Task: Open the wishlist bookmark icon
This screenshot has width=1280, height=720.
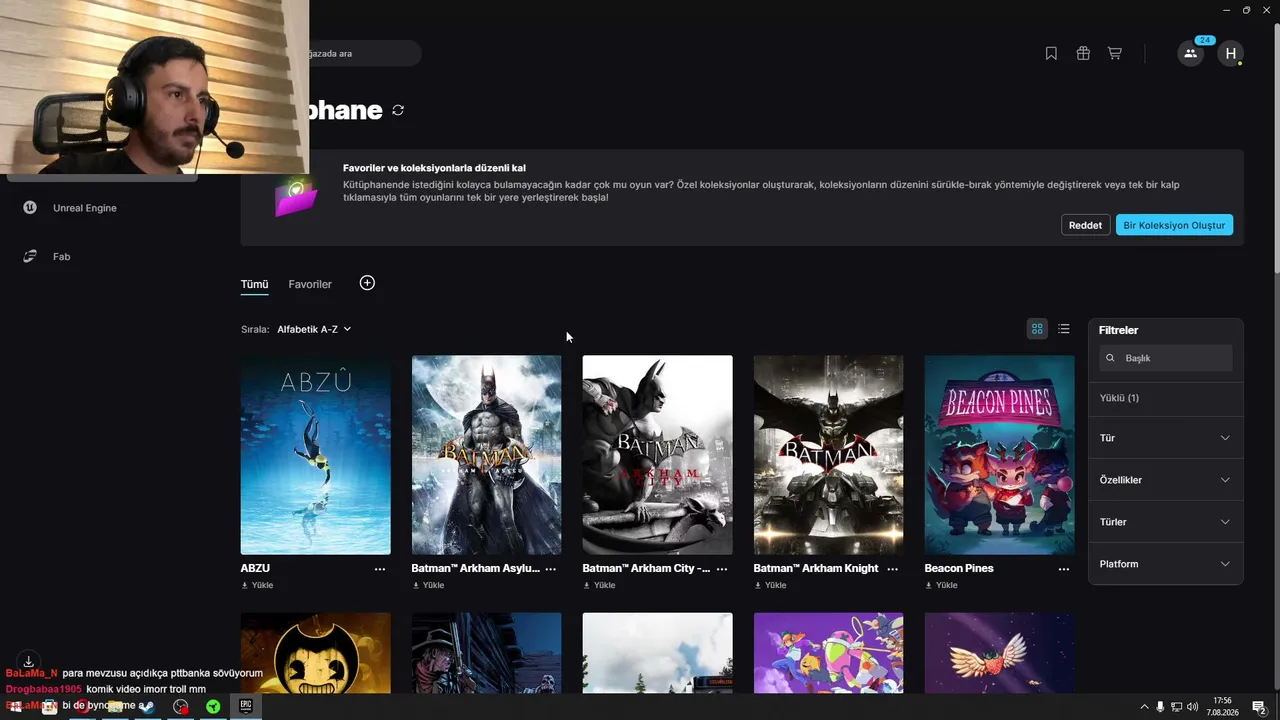Action: click(x=1051, y=54)
